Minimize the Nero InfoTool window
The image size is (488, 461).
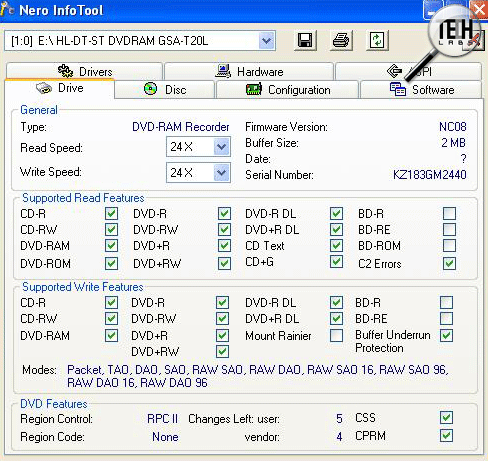(433, 10)
